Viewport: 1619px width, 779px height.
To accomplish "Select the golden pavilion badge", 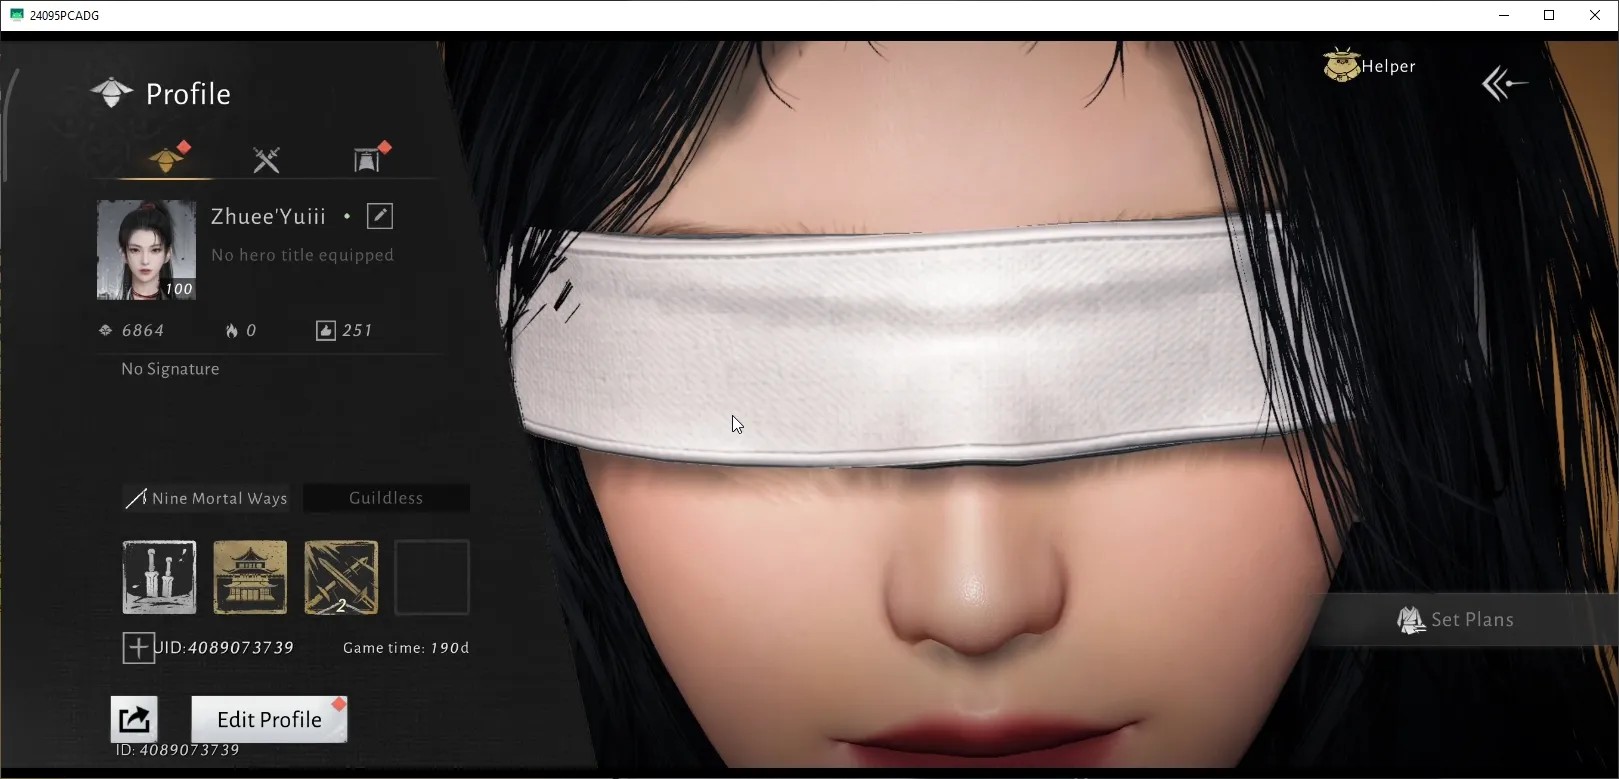I will [x=250, y=577].
